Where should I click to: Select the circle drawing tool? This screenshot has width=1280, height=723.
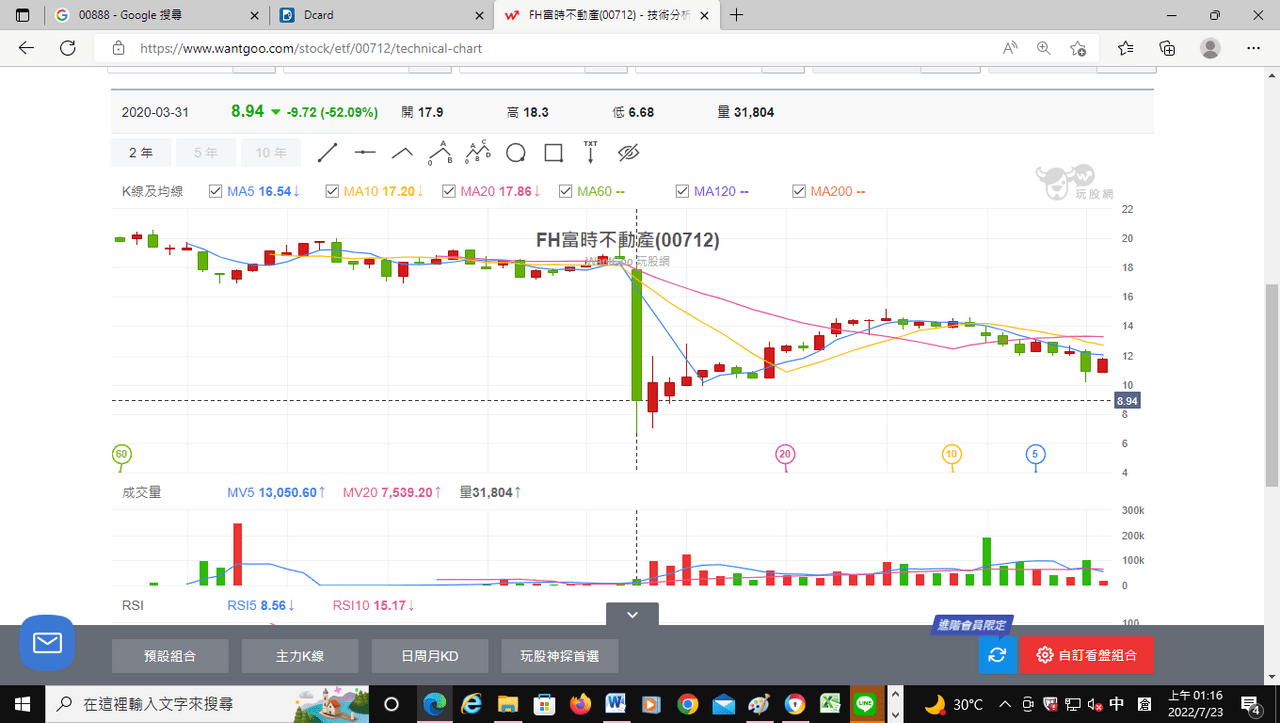516,153
